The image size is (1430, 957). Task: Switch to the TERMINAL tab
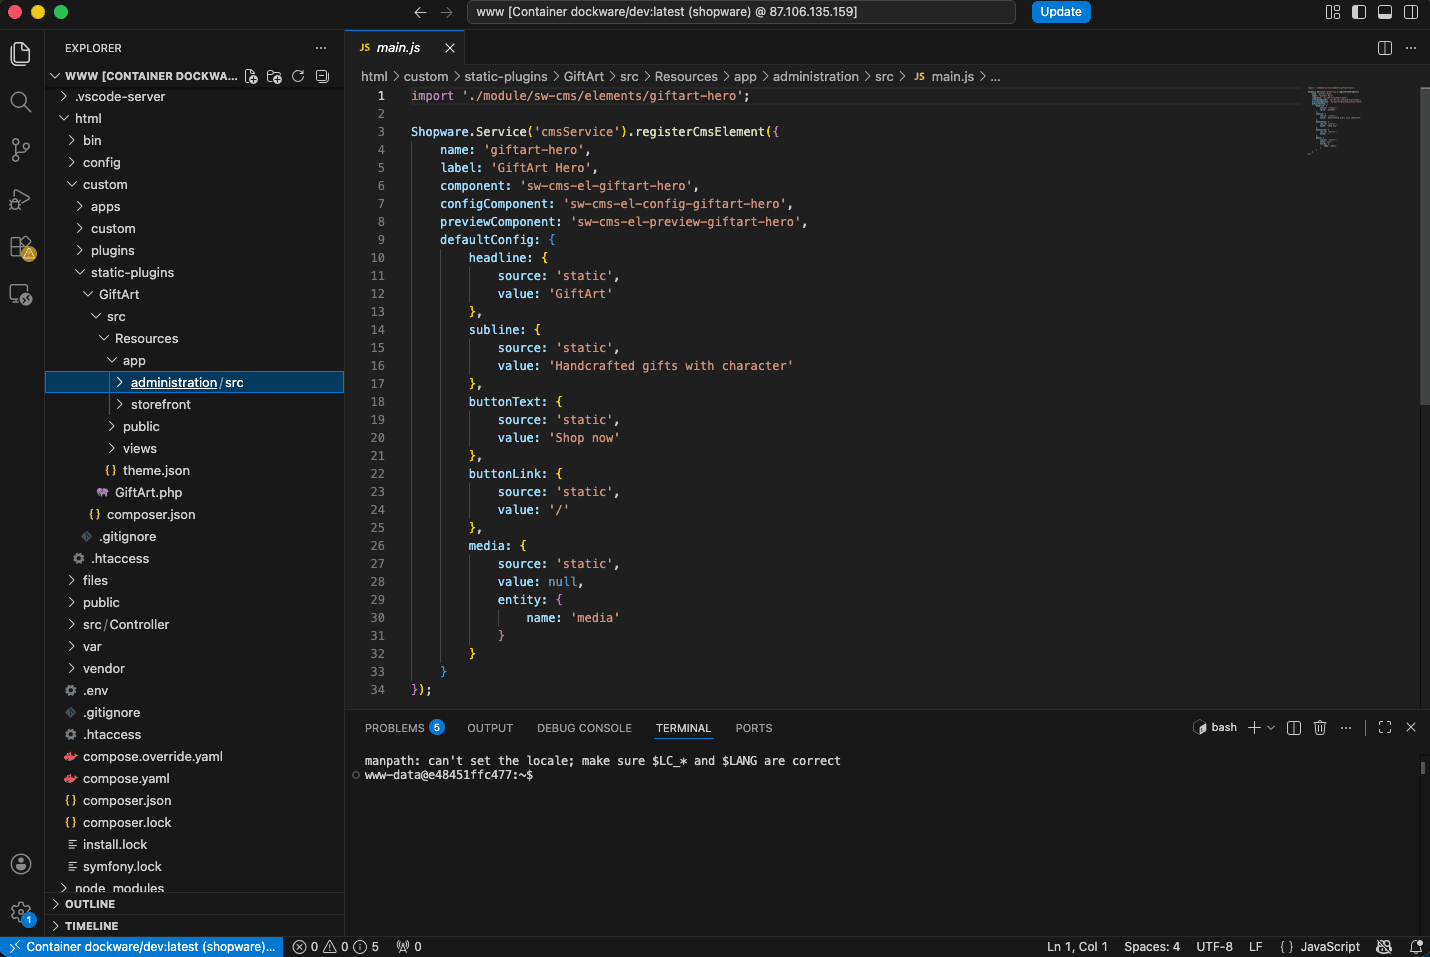(683, 728)
